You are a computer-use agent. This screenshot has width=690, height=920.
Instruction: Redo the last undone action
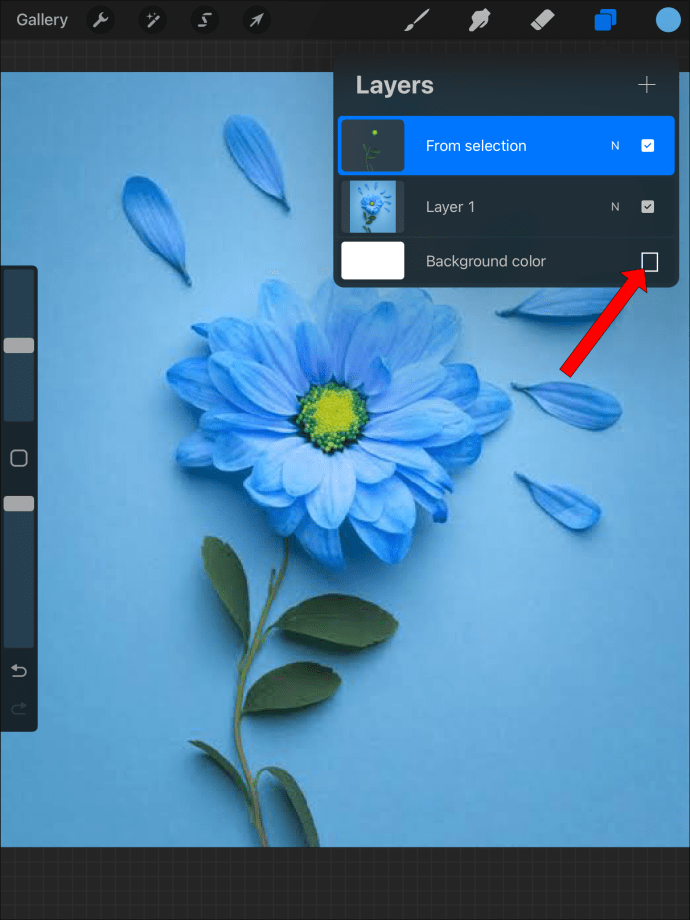click(19, 709)
